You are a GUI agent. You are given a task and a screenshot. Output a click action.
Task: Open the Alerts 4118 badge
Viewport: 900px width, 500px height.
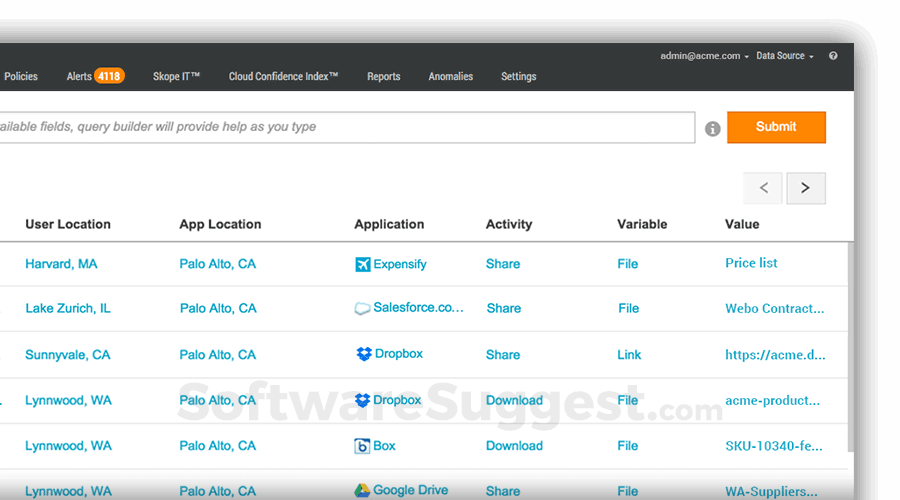coord(109,76)
